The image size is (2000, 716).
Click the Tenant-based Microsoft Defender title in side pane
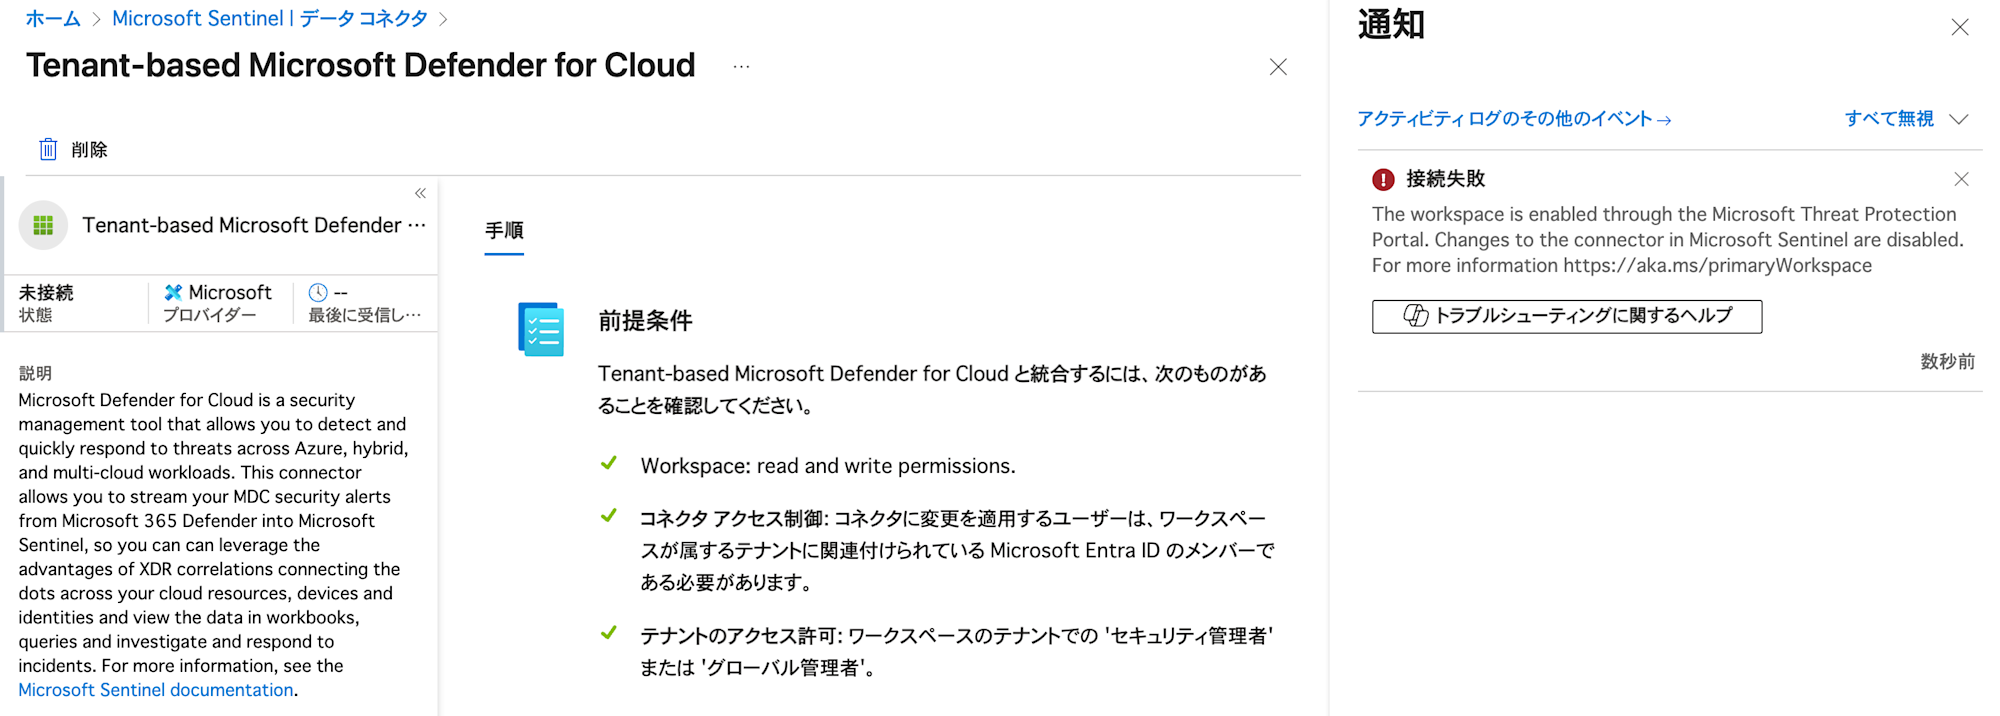tap(254, 225)
